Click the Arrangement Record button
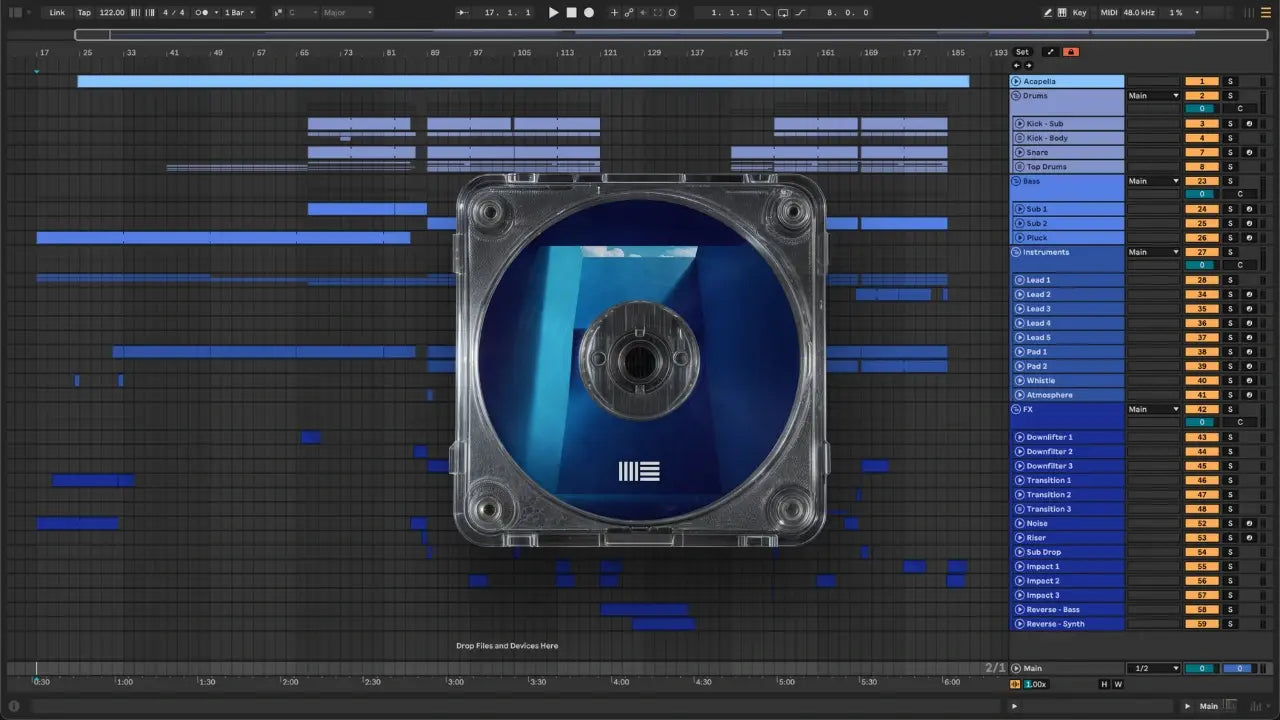 (x=589, y=13)
